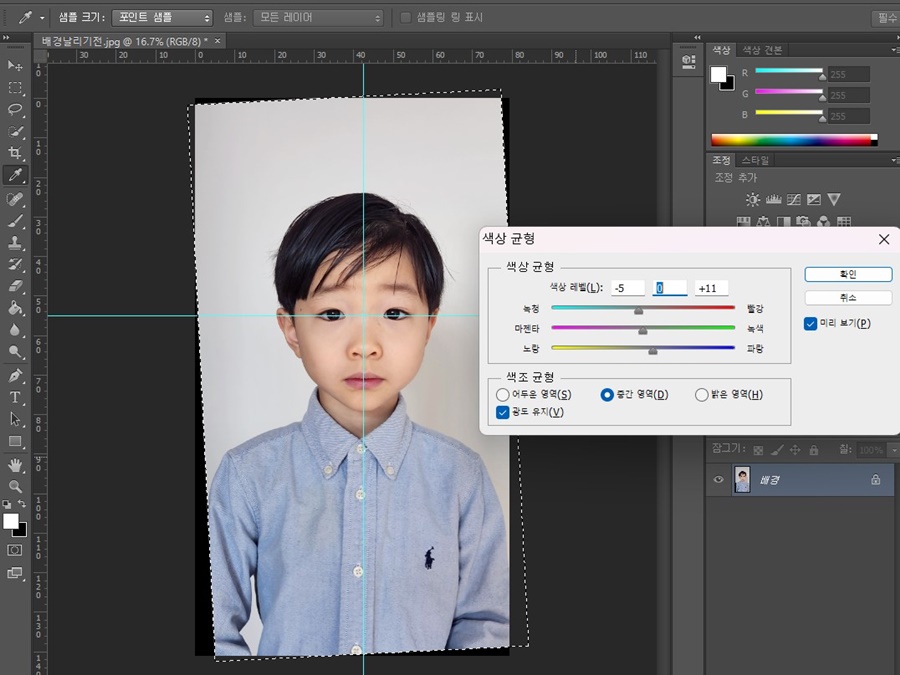Select the Hand tool
Screen dimensions: 900x675
click(x=15, y=465)
